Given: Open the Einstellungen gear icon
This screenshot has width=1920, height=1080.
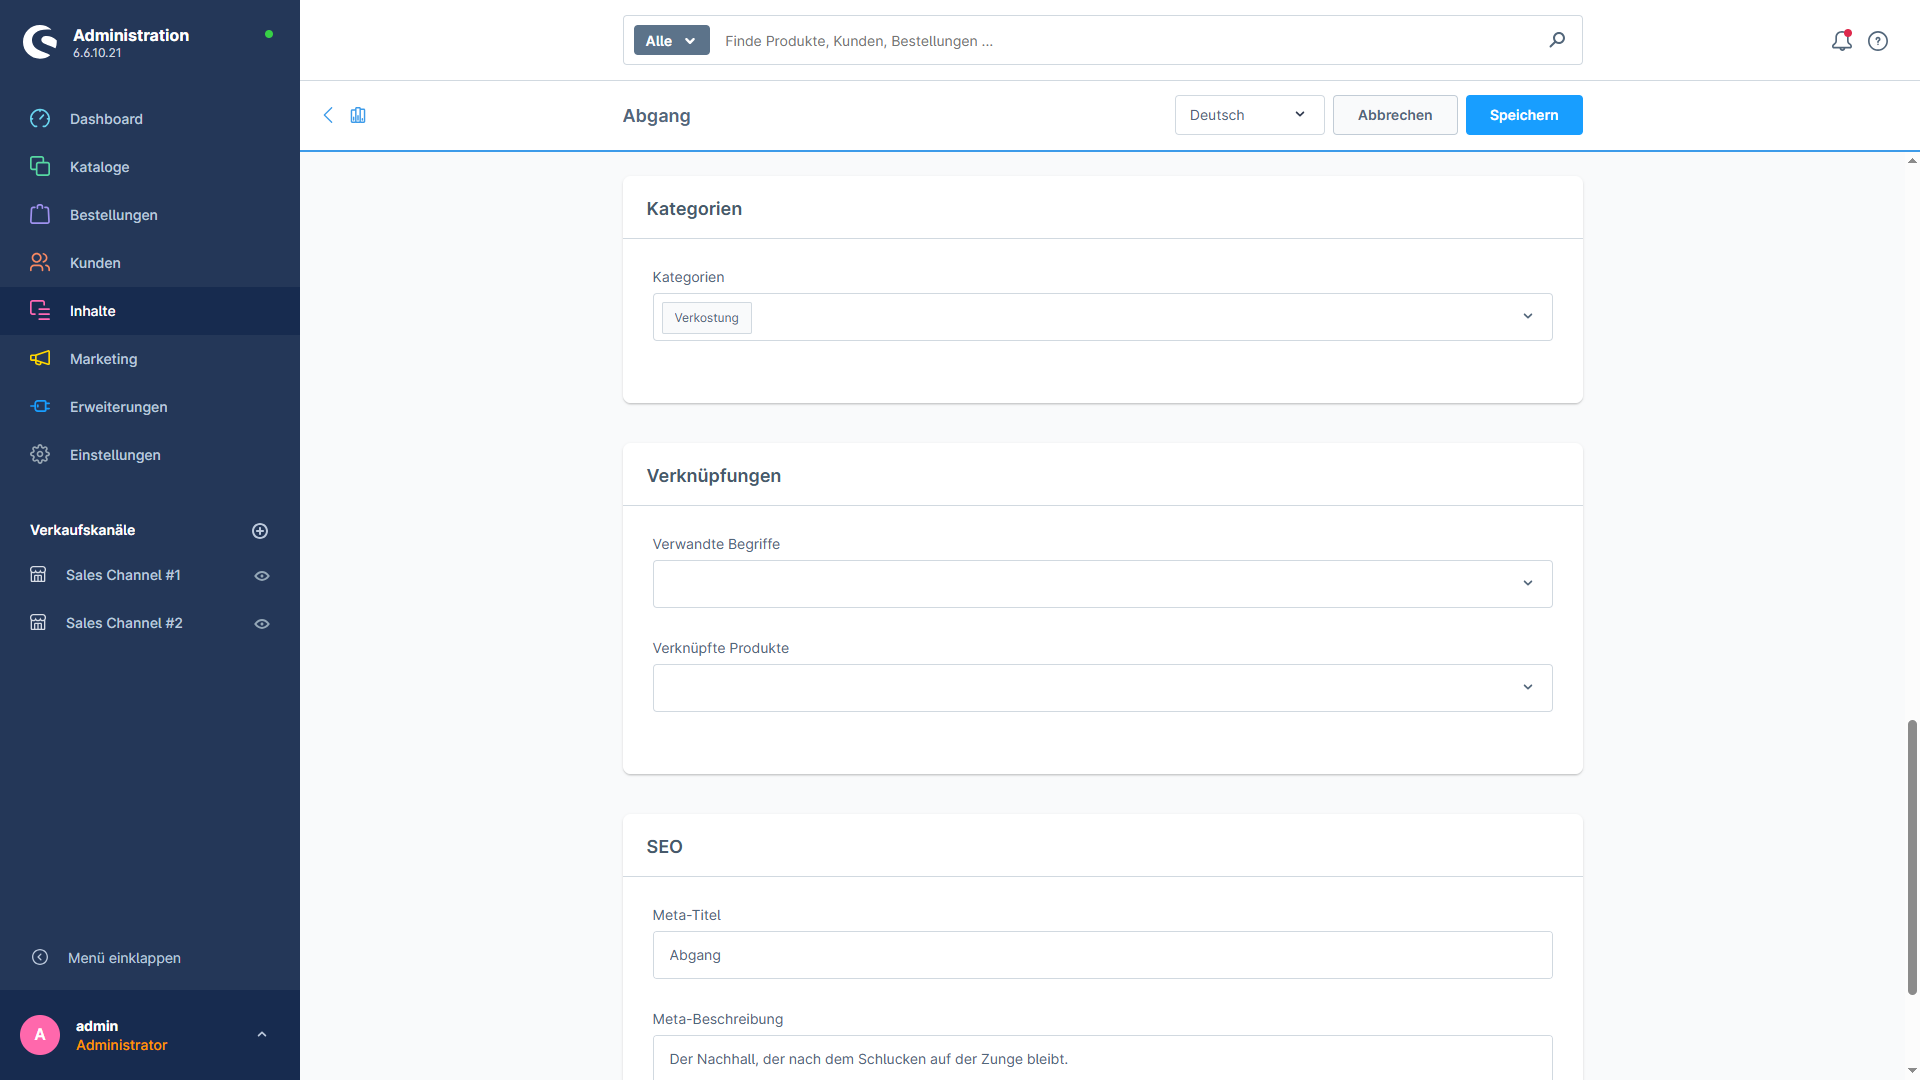Looking at the screenshot, I should pyautogui.click(x=40, y=455).
